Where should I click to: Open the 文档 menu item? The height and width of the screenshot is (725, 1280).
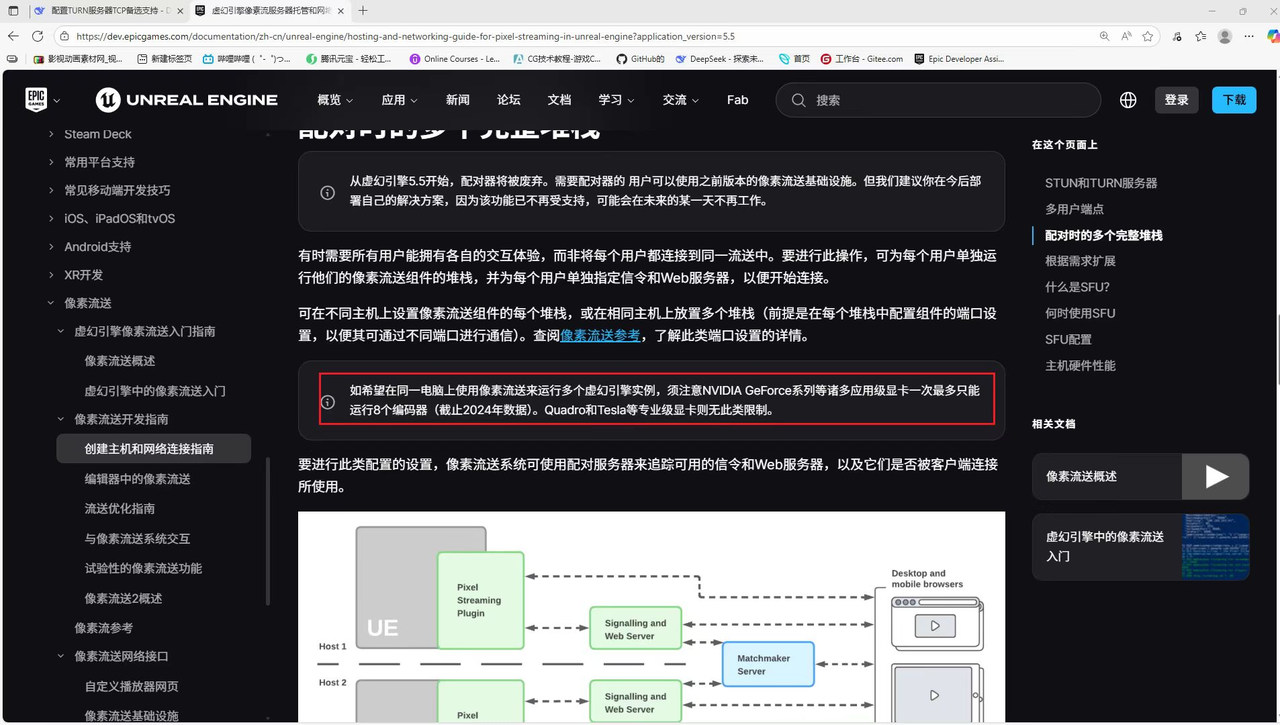(x=559, y=100)
